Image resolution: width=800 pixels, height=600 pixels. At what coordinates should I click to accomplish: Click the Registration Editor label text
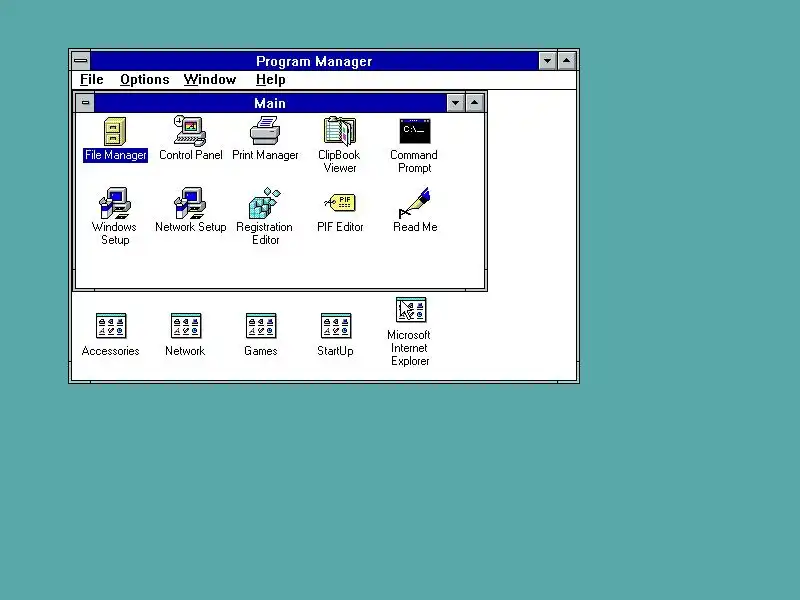pos(265,233)
